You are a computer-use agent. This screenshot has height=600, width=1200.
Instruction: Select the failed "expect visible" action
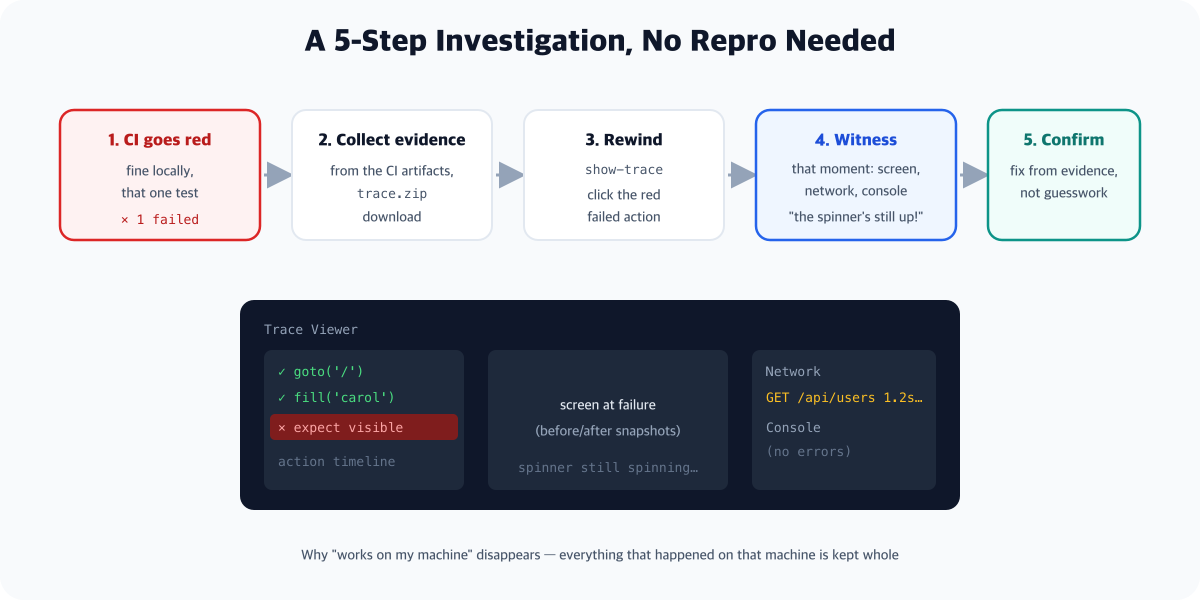[x=364, y=427]
